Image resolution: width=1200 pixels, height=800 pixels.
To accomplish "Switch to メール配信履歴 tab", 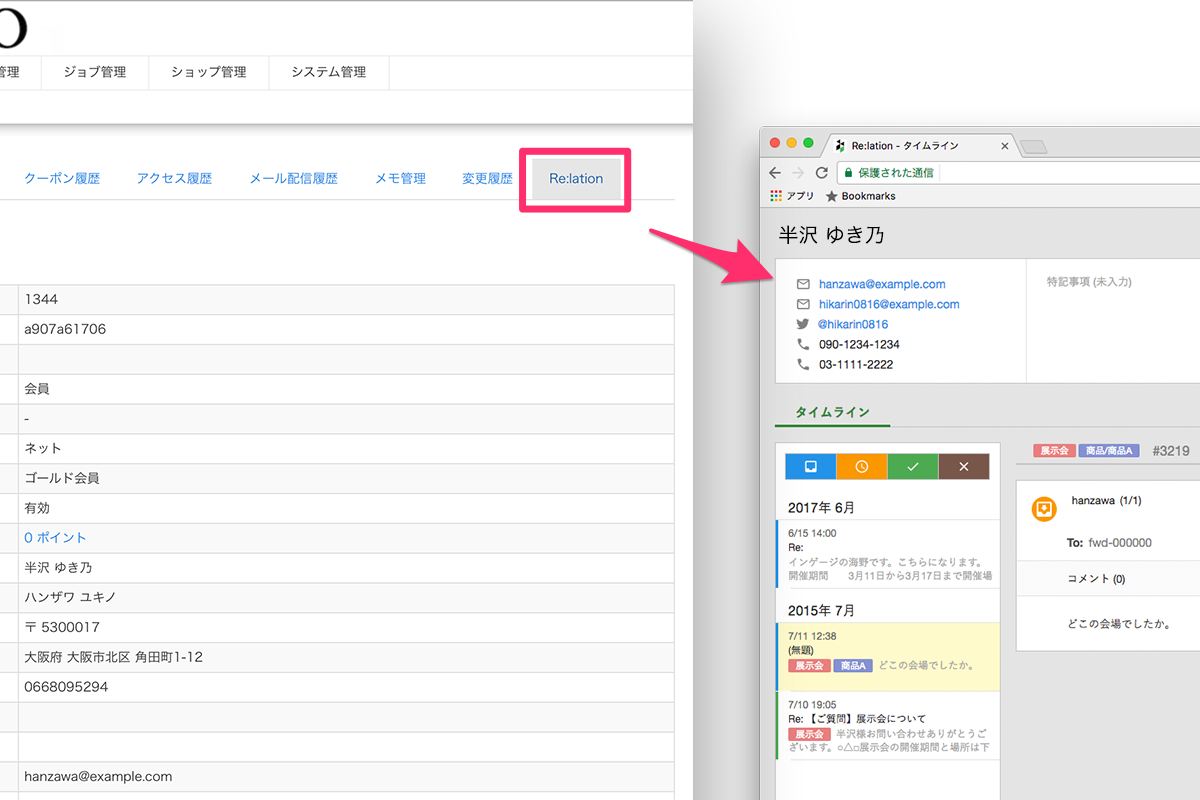I will click(x=293, y=179).
